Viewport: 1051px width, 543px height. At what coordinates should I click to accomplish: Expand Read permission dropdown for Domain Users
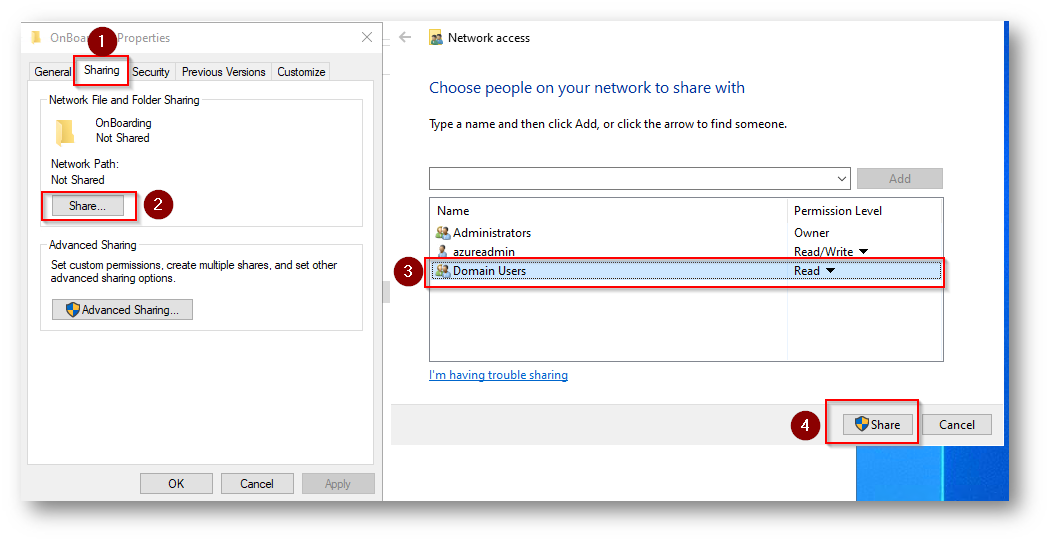click(x=830, y=271)
